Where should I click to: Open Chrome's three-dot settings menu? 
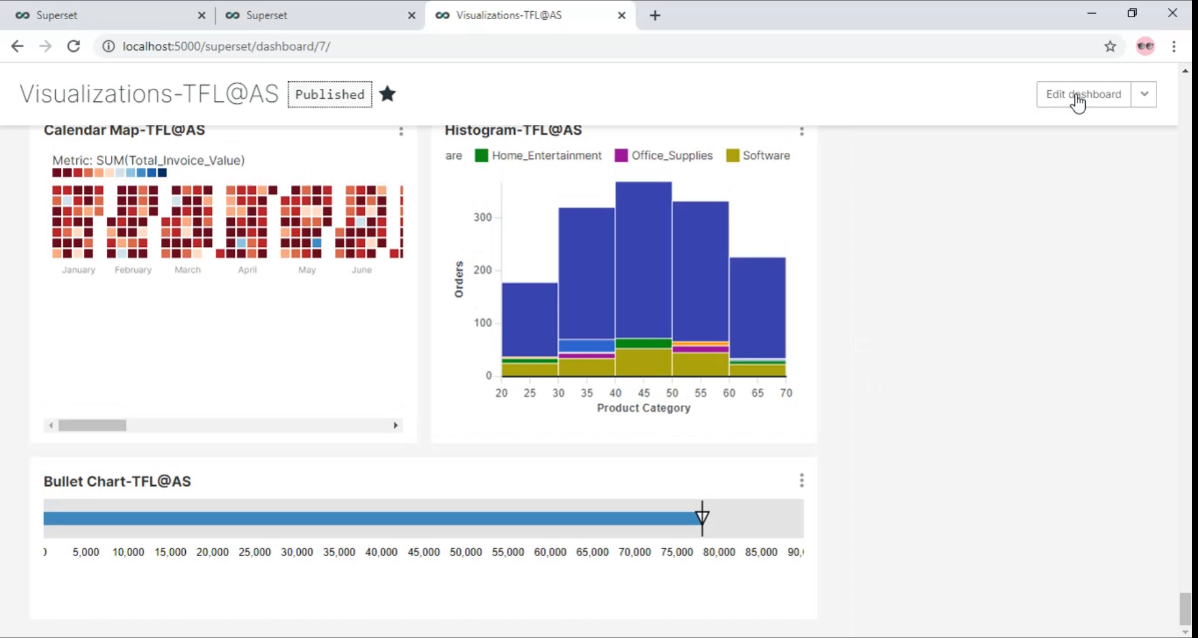[1173, 46]
